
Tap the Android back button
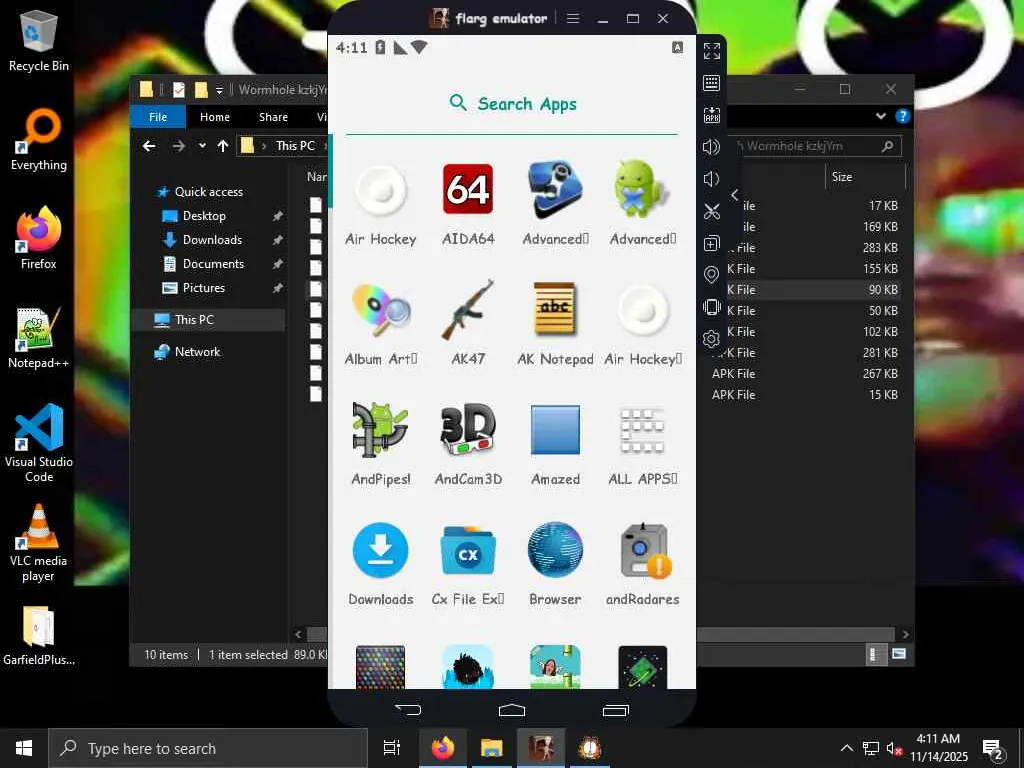pyautogui.click(x=408, y=709)
